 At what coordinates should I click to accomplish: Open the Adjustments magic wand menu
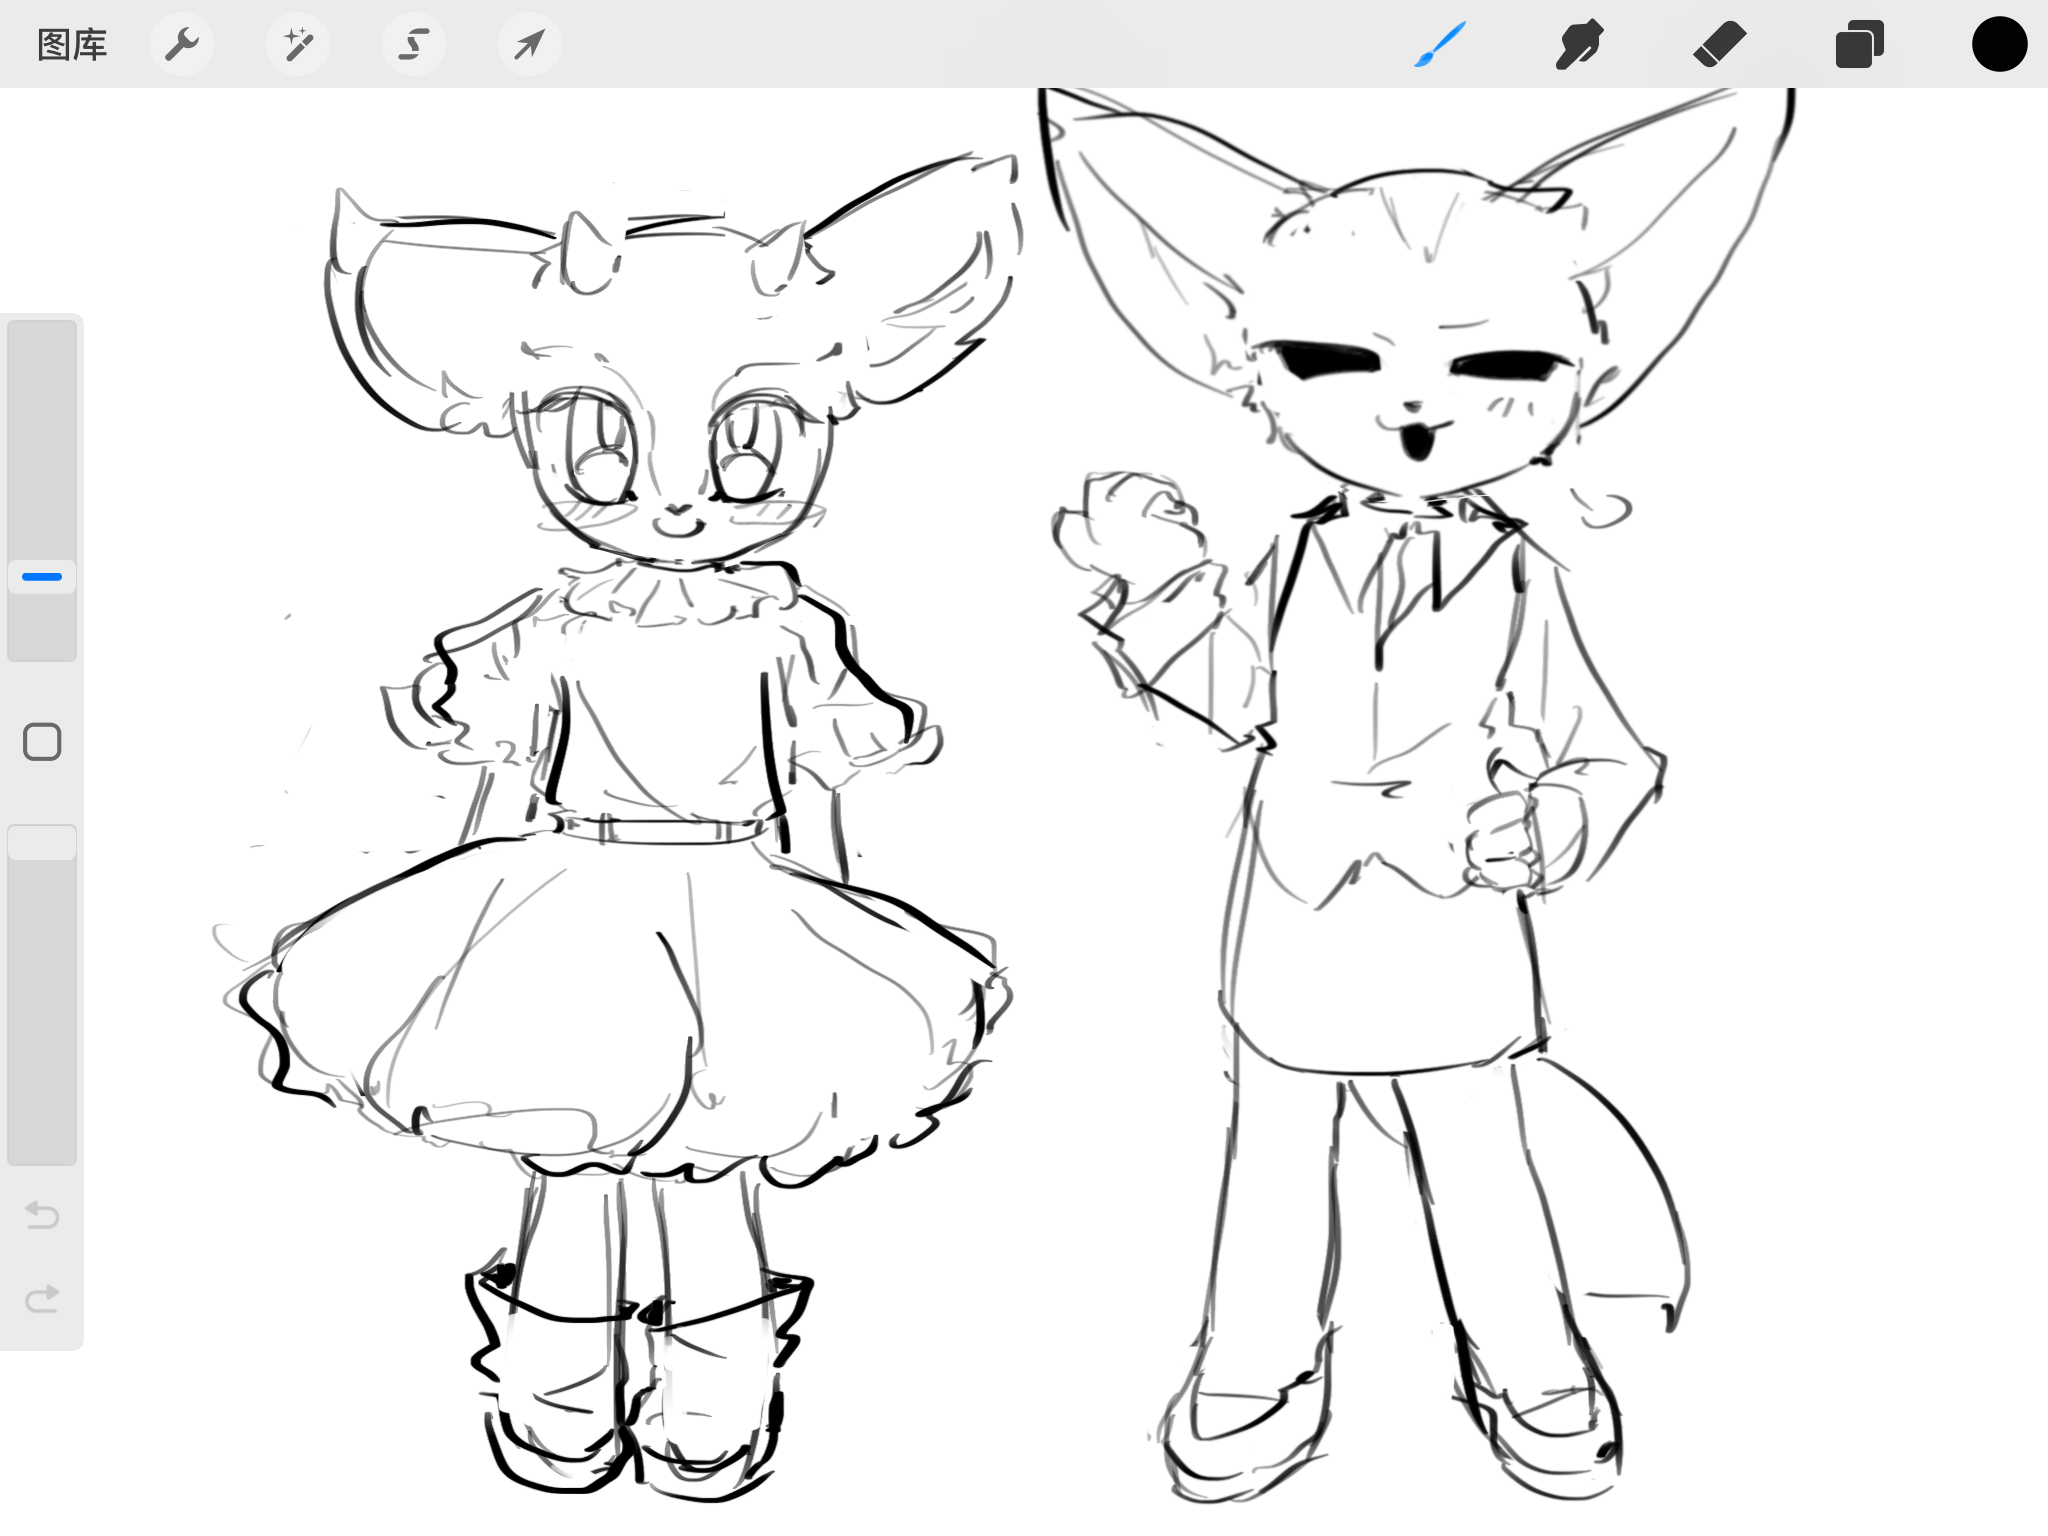(x=298, y=45)
